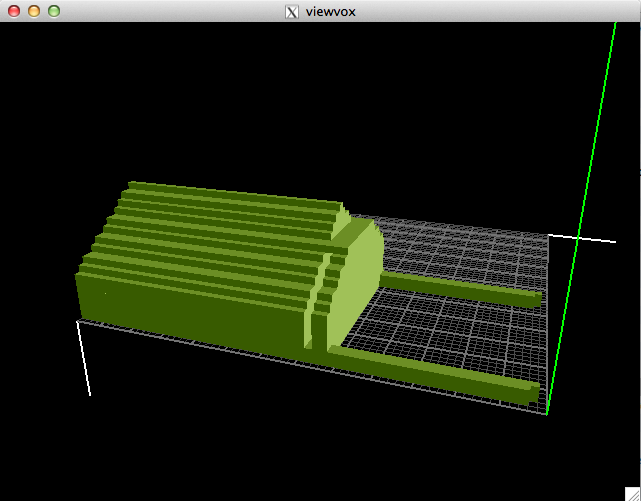Click the window resize grip corner
641x501 pixels.
pyautogui.click(x=632, y=494)
